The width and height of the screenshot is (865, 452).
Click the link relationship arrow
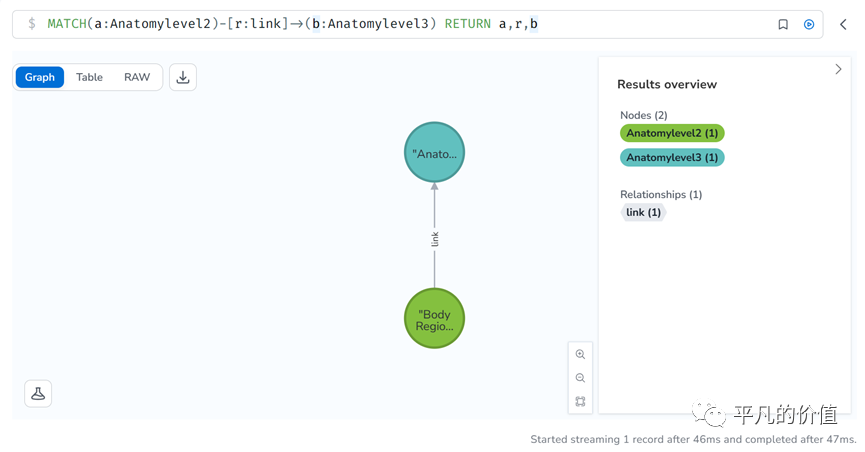click(434, 238)
